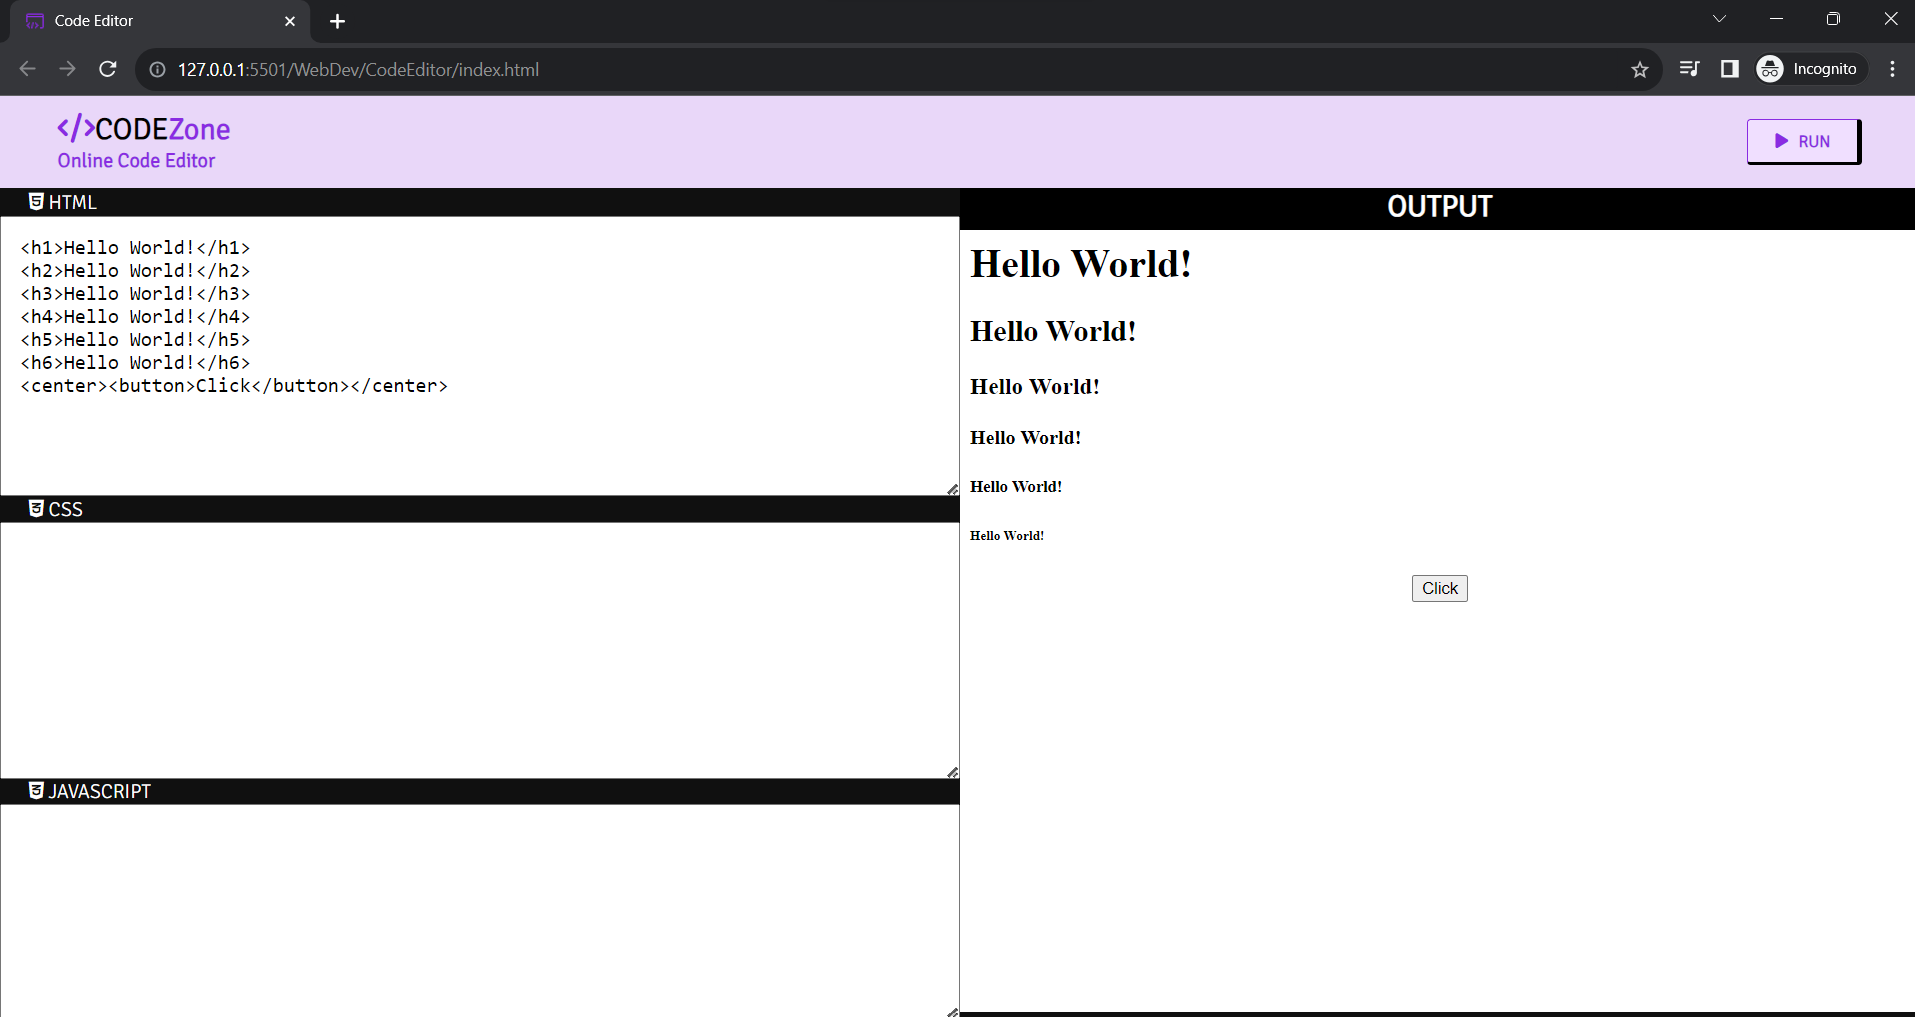Click the Incognito mode badge
This screenshot has width=1915, height=1017.
click(x=1812, y=68)
